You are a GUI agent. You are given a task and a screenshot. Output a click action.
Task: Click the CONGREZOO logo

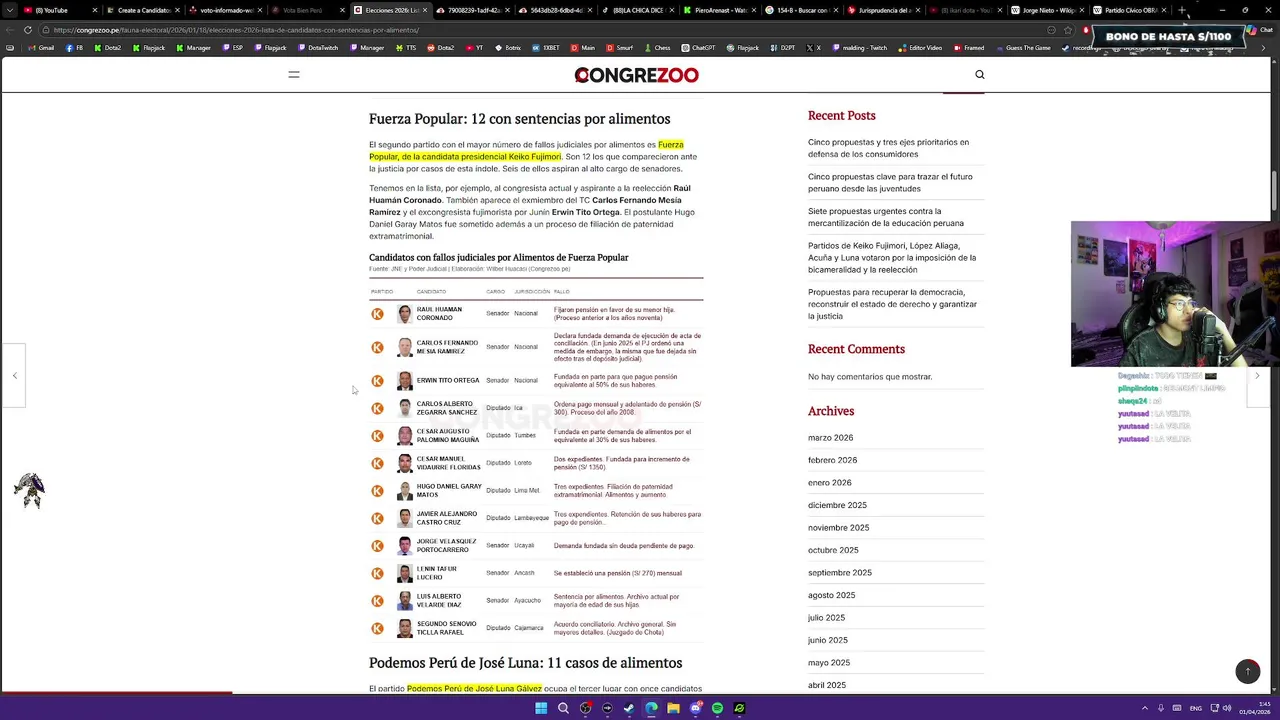636,75
